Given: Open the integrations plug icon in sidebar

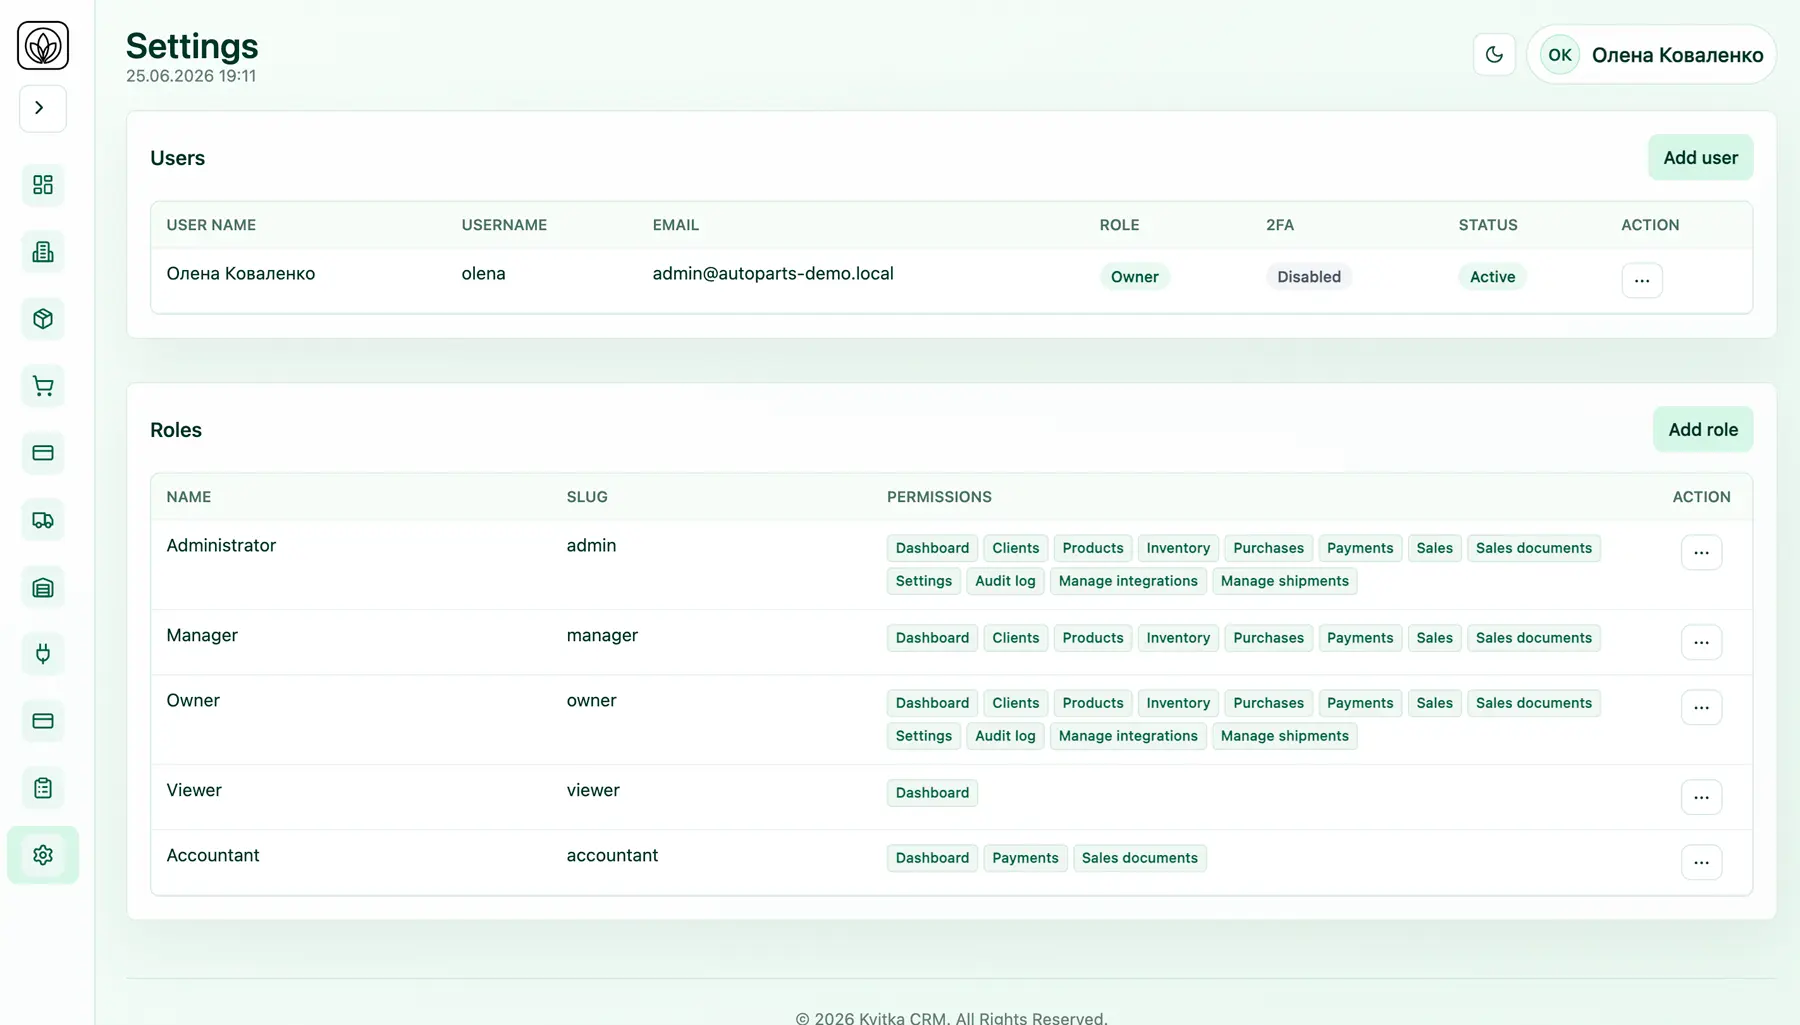Looking at the screenshot, I should pos(43,654).
